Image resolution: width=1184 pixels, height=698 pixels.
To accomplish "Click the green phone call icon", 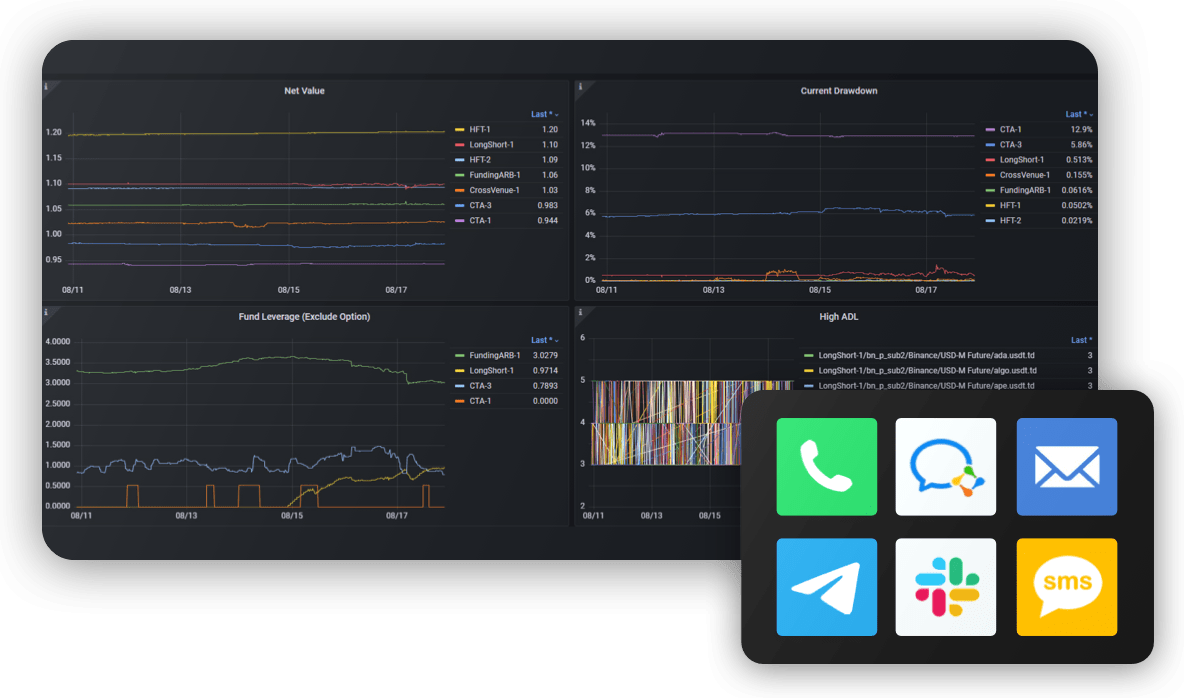I will (x=827, y=467).
